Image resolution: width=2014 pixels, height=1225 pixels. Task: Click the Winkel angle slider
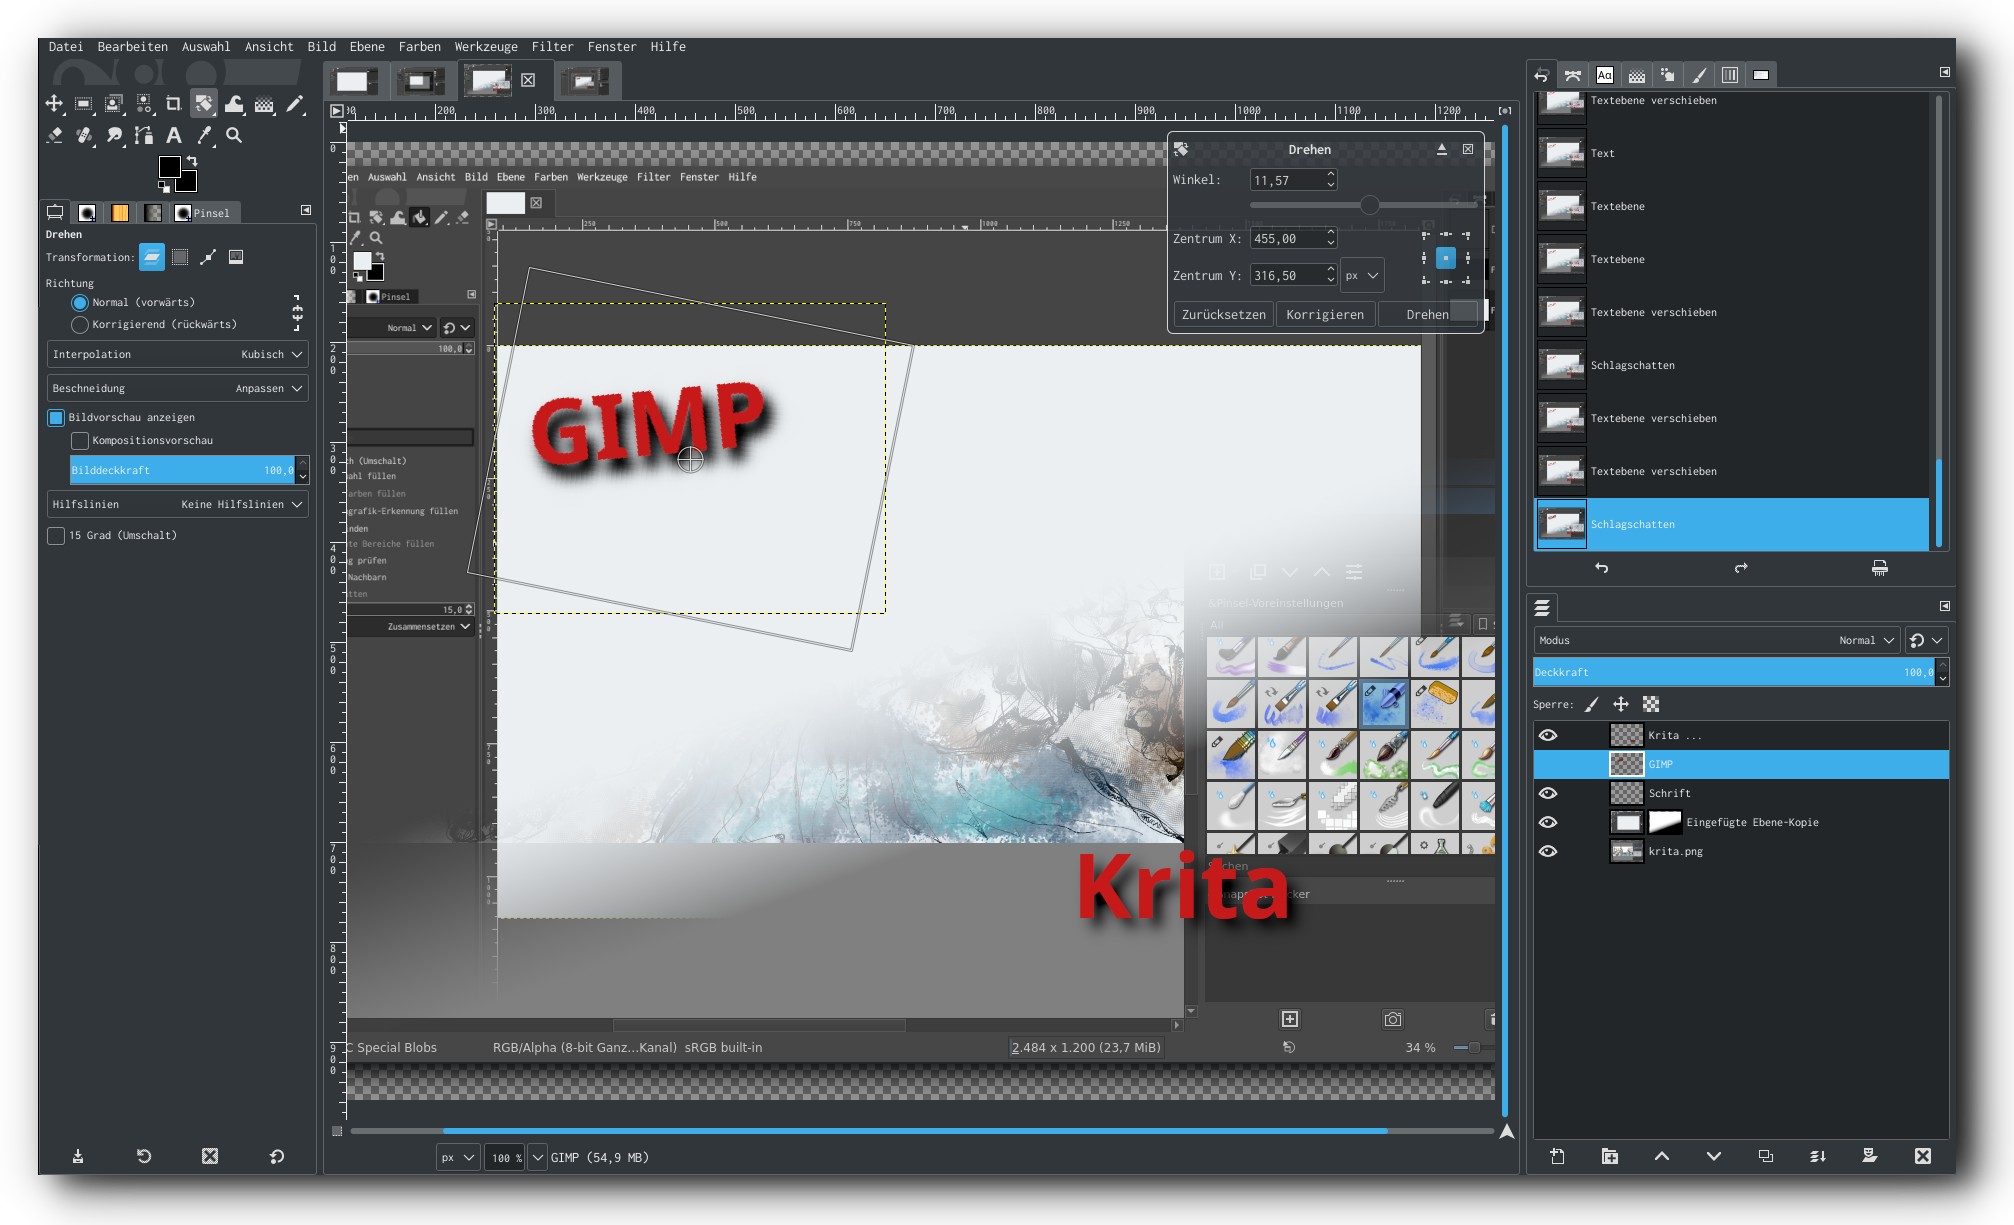click(x=1363, y=205)
